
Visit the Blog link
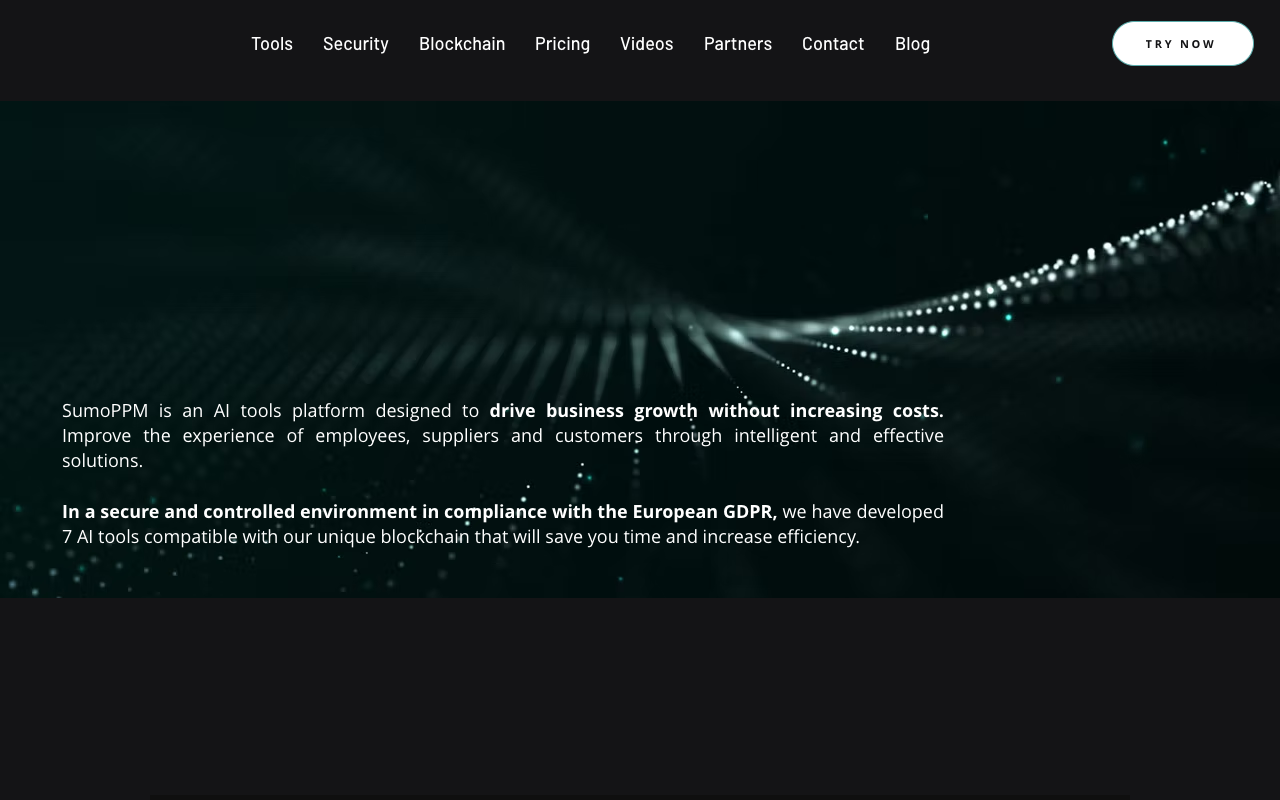click(912, 43)
